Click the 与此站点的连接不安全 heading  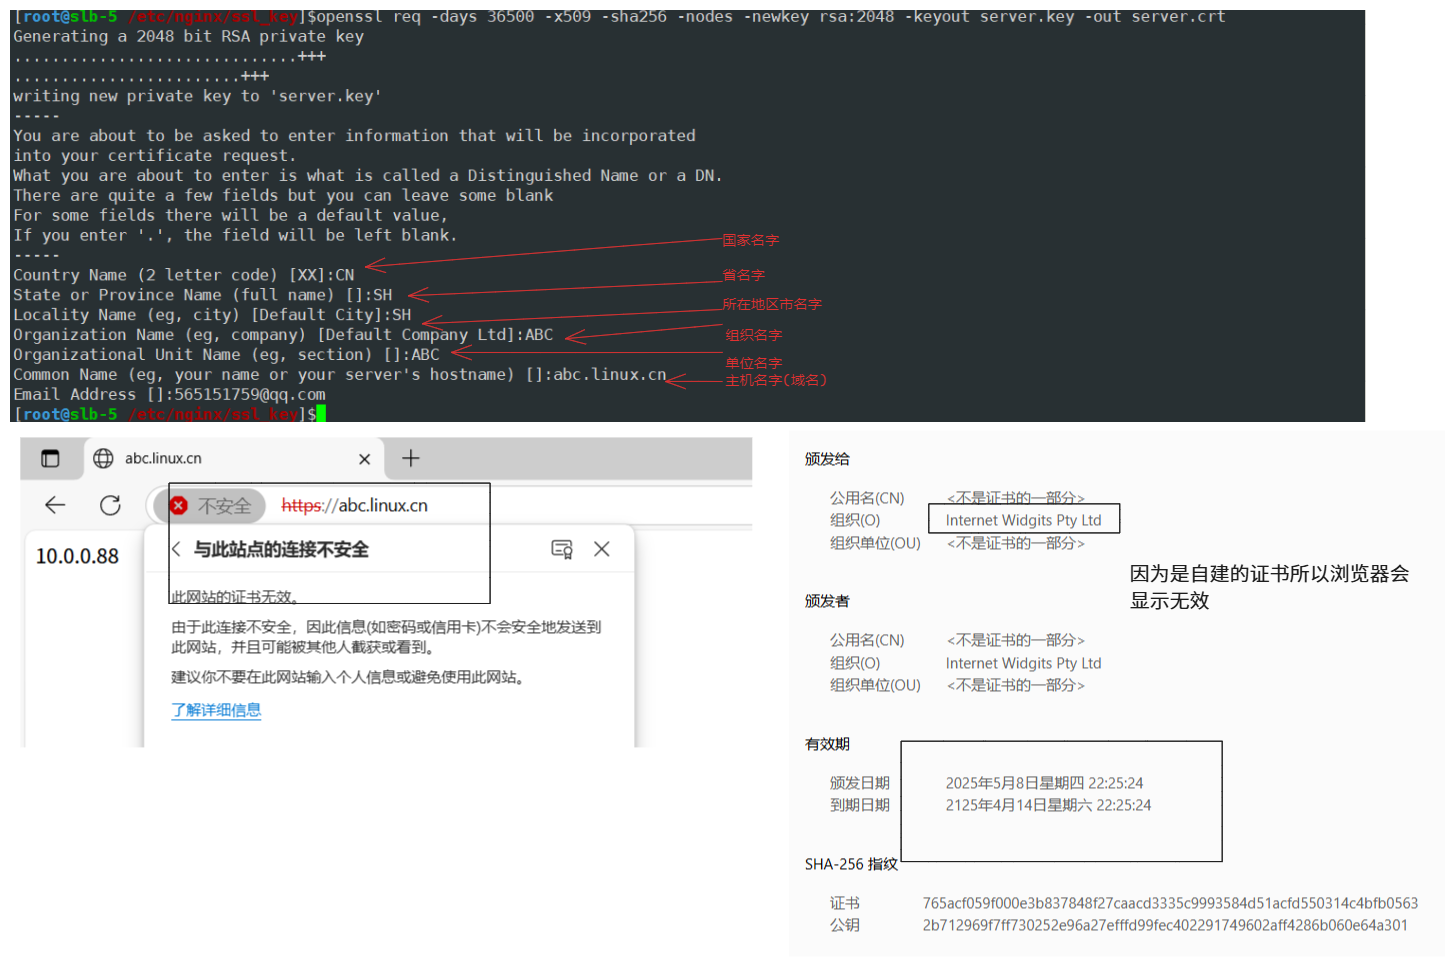tap(281, 549)
